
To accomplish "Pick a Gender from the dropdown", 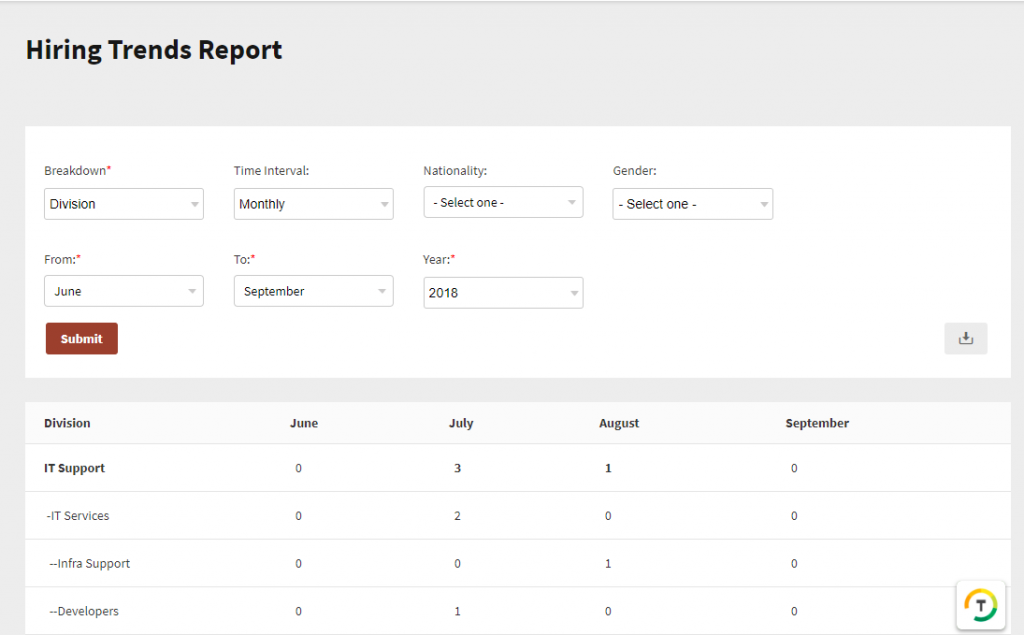I will click(692, 204).
